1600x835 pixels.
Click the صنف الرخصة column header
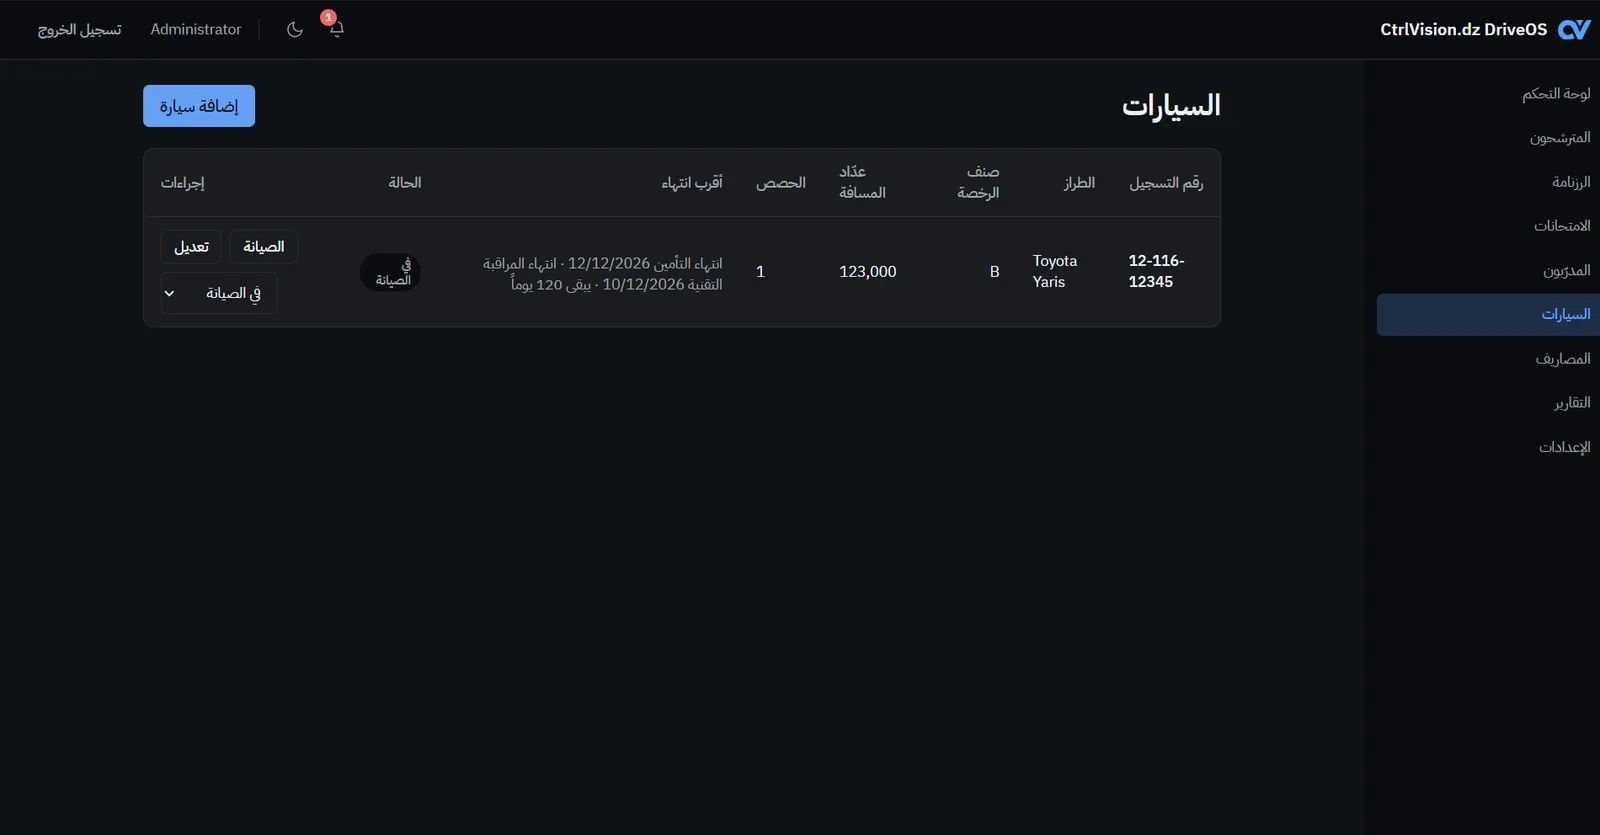tap(978, 182)
